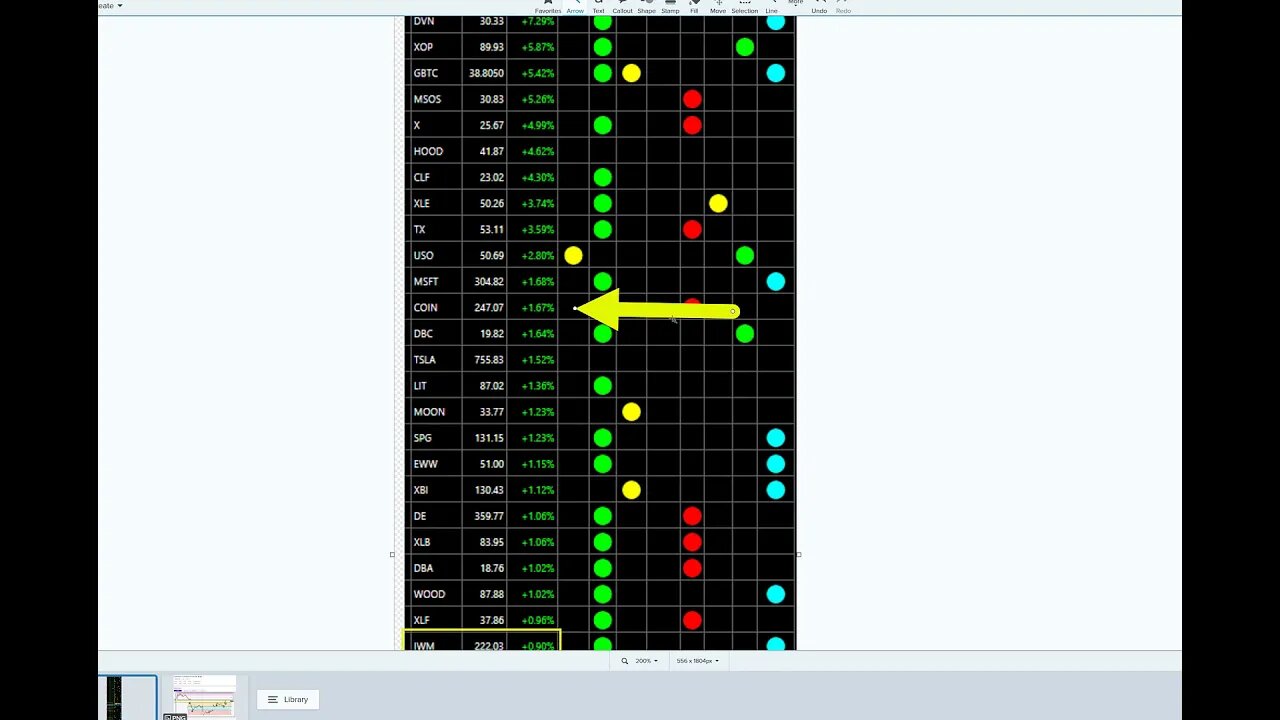Select the Selection tool
Viewport: 1280px width, 720px height.
(x=744, y=6)
